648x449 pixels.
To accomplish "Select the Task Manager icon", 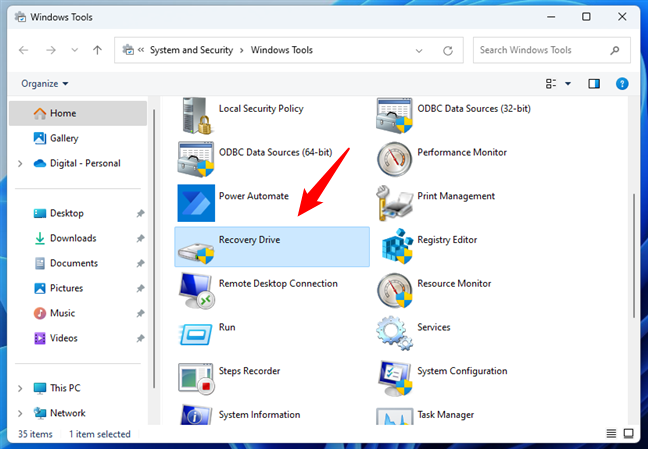I will click(x=394, y=416).
